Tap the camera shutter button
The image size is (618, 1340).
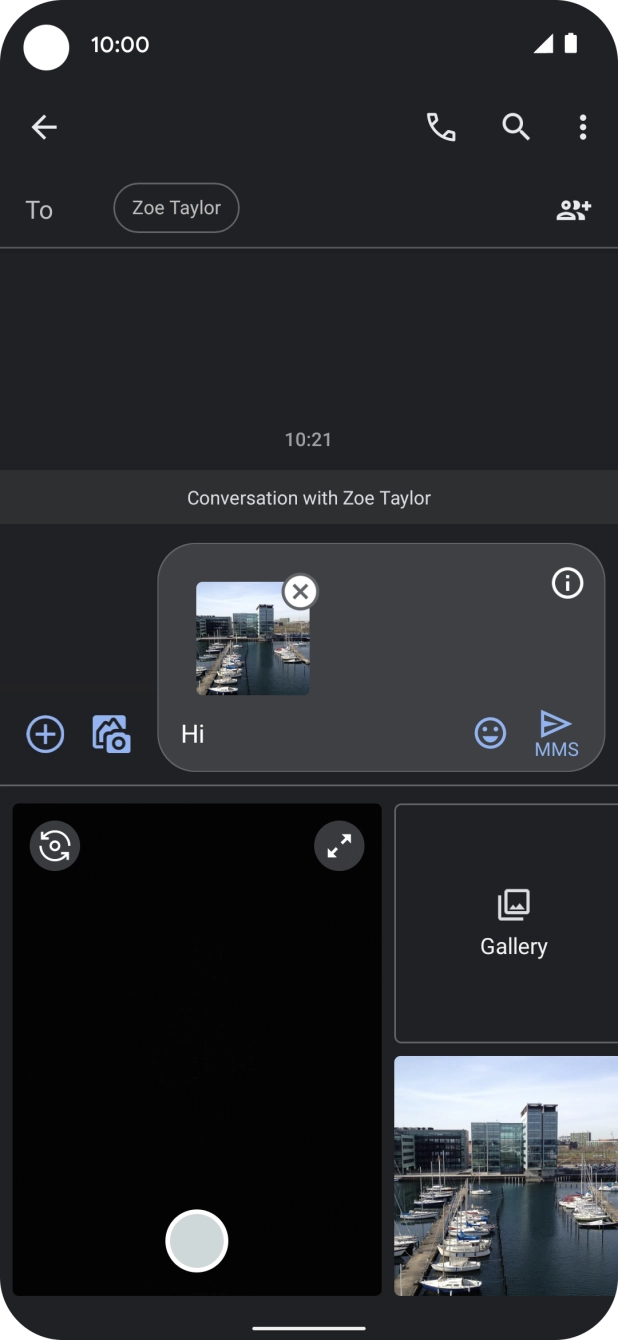(197, 1241)
